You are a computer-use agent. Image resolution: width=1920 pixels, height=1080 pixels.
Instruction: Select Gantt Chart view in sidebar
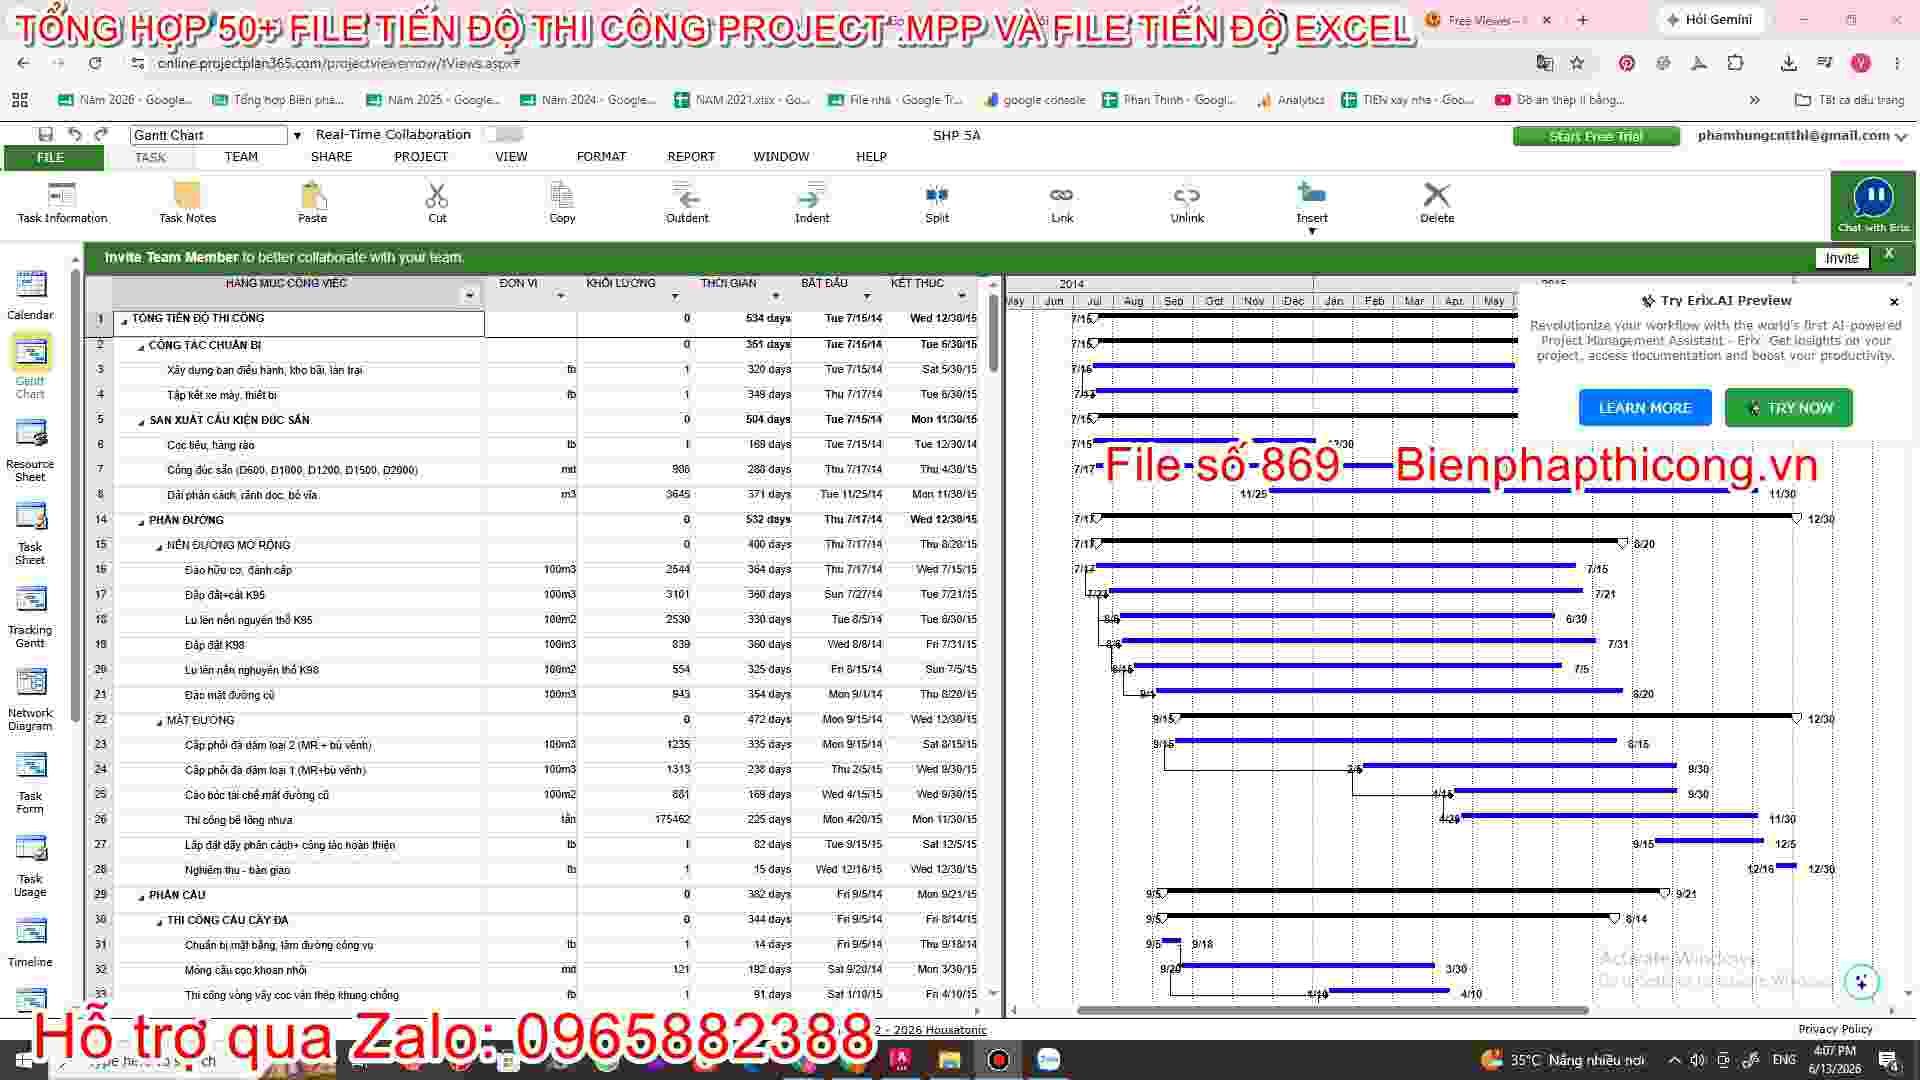coord(30,367)
